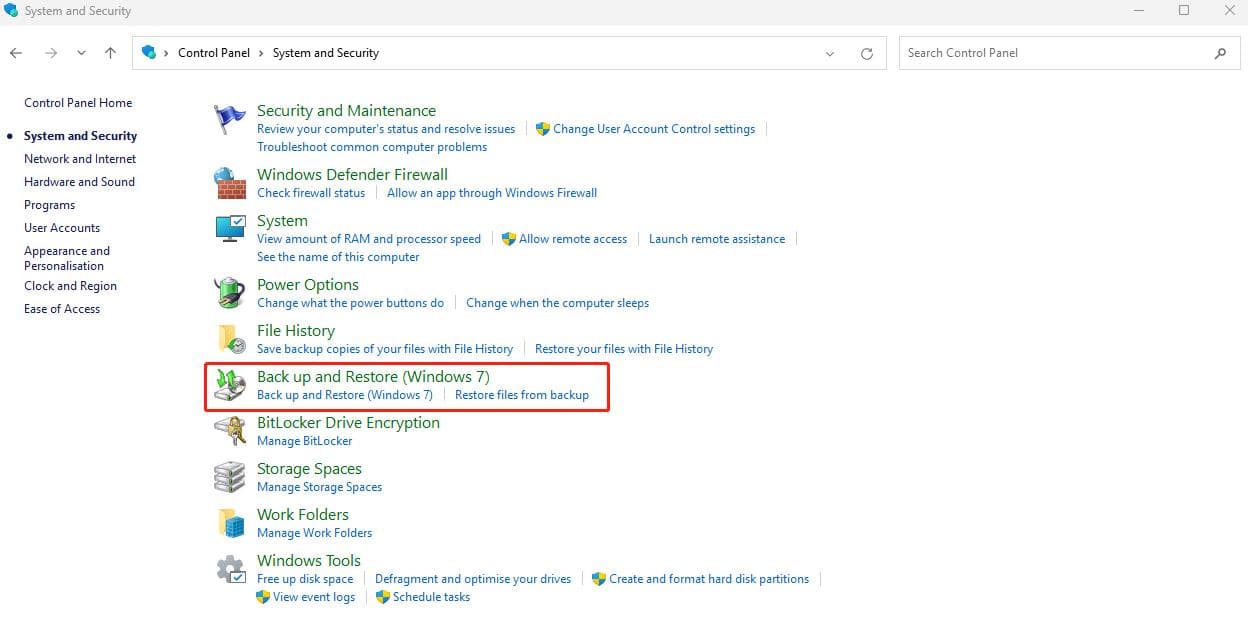Open the Power Options heading
Screen dimensions: 1248x620
click(308, 285)
